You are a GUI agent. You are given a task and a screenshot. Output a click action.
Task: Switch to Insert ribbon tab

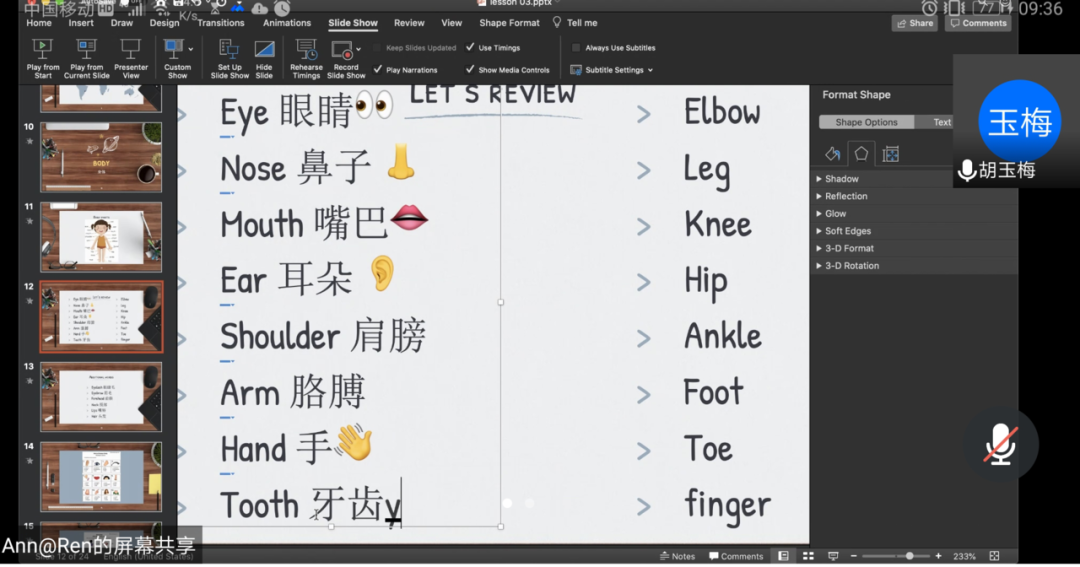tap(81, 23)
